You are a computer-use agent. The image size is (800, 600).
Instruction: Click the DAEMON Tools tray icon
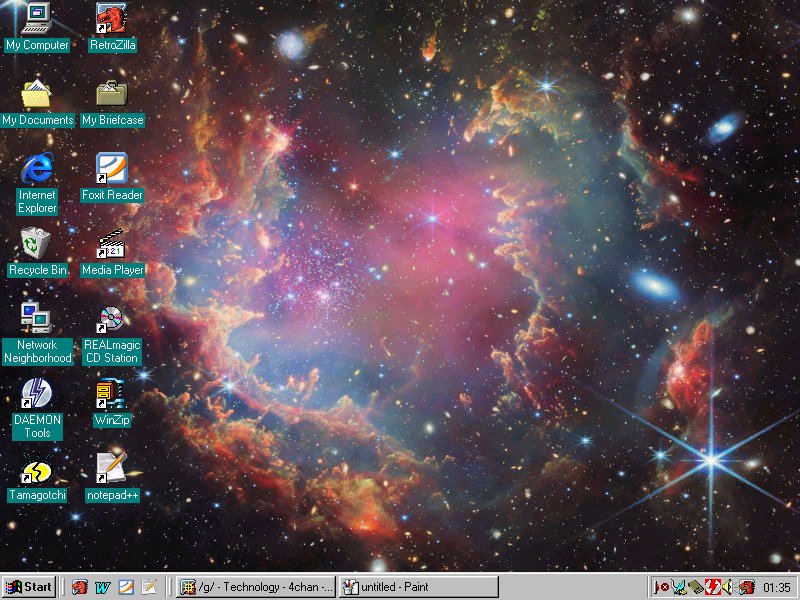coord(712,587)
